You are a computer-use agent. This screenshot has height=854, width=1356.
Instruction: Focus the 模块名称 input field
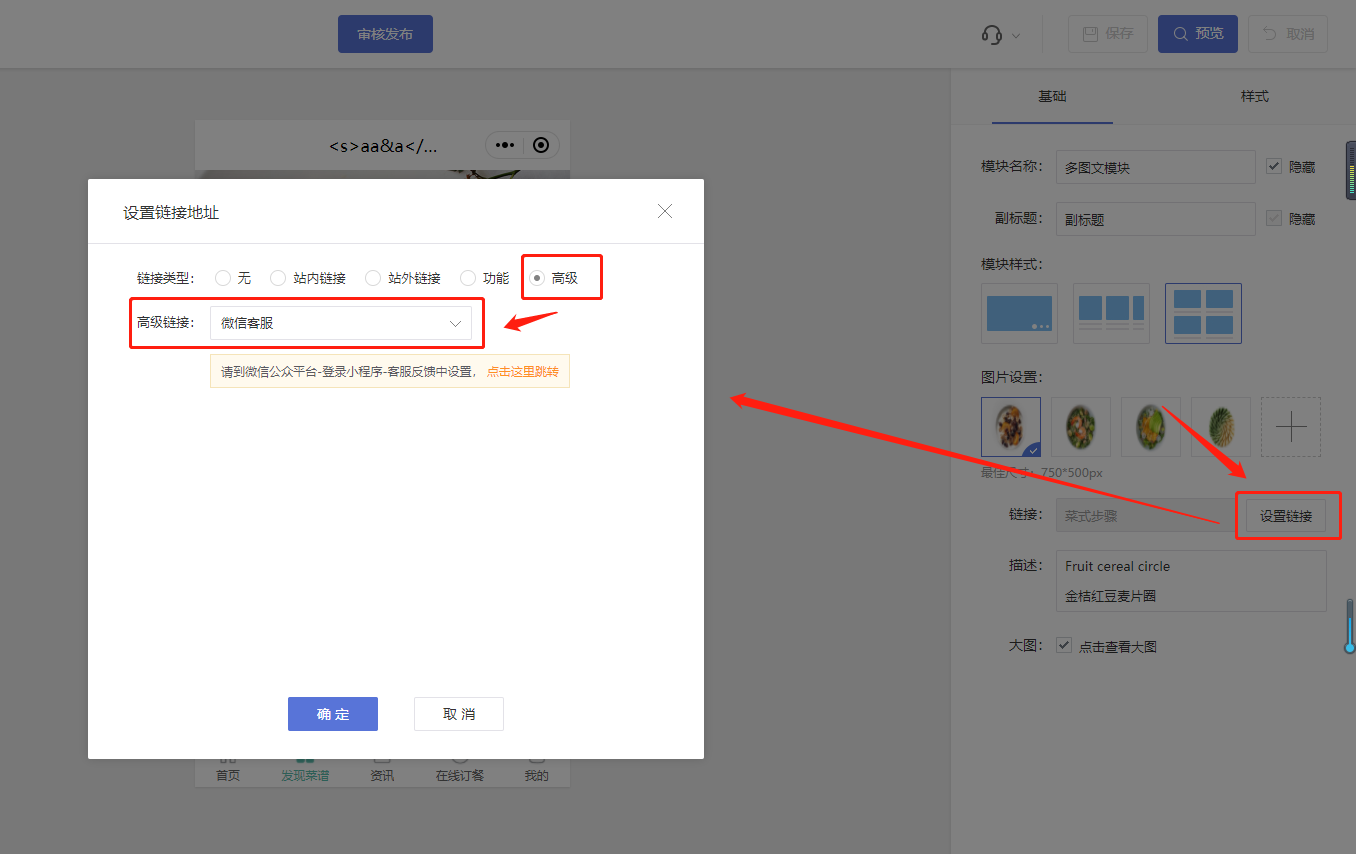click(1155, 168)
